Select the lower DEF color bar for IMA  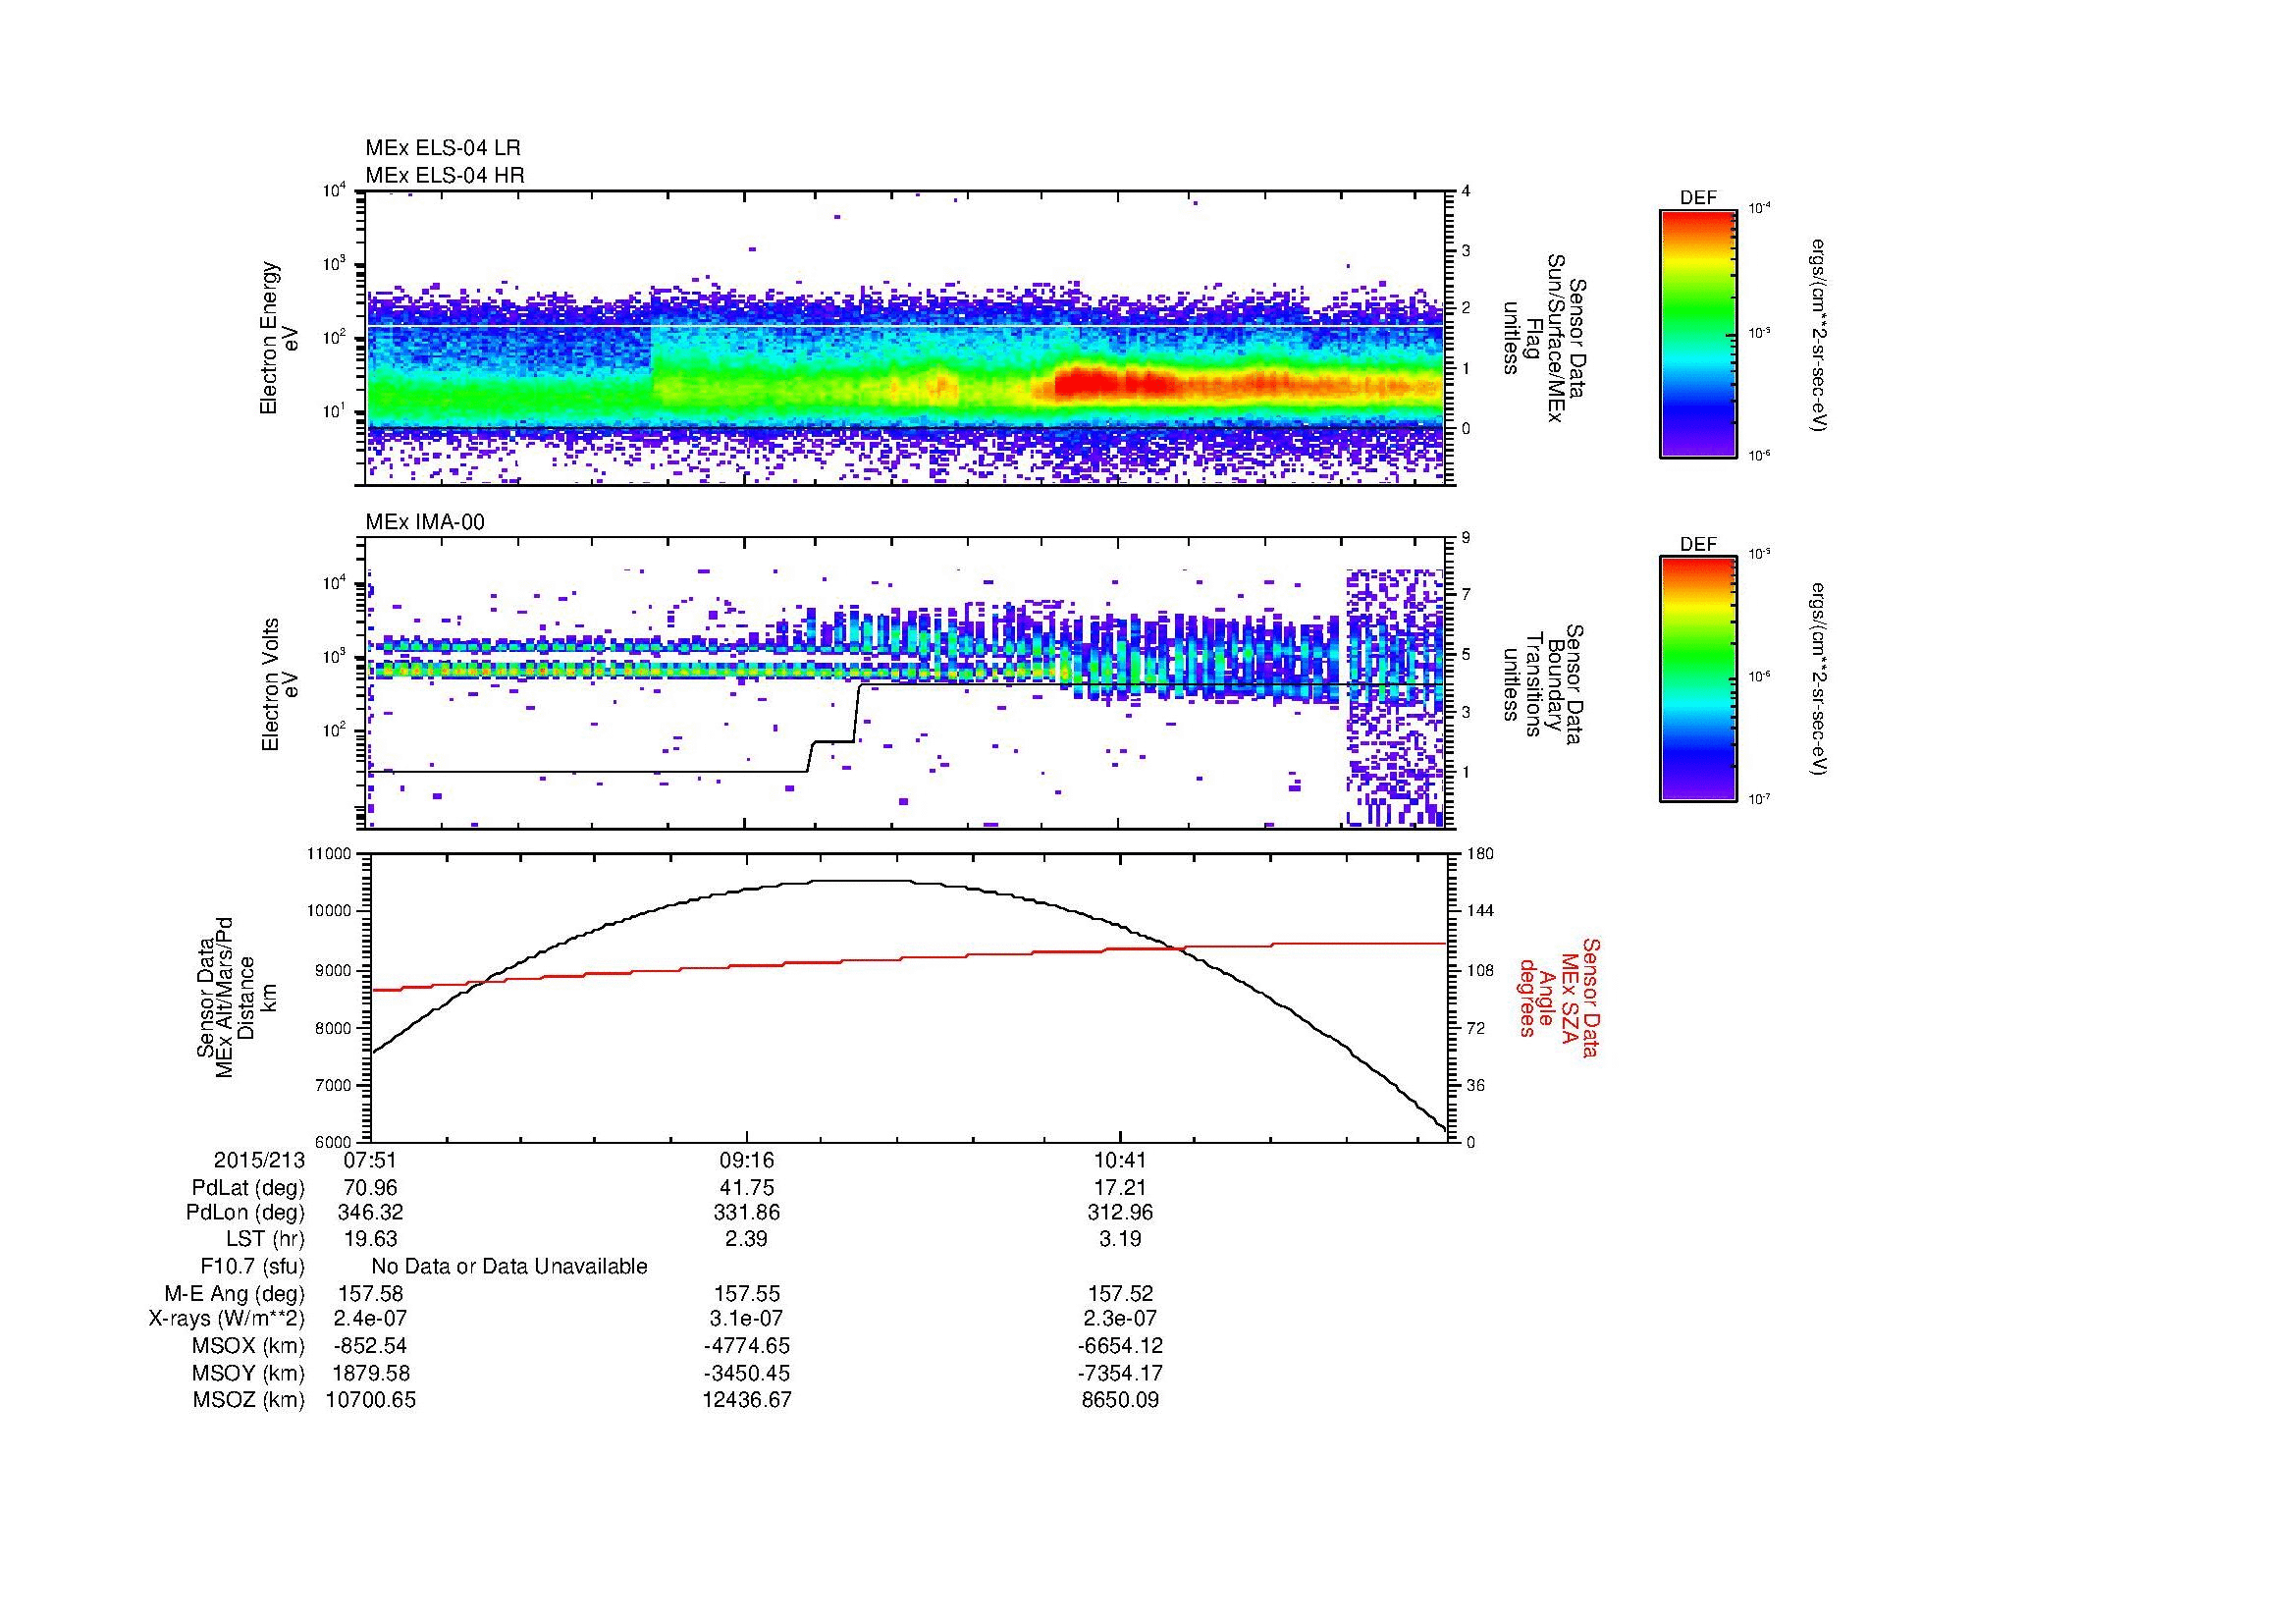1698,679
